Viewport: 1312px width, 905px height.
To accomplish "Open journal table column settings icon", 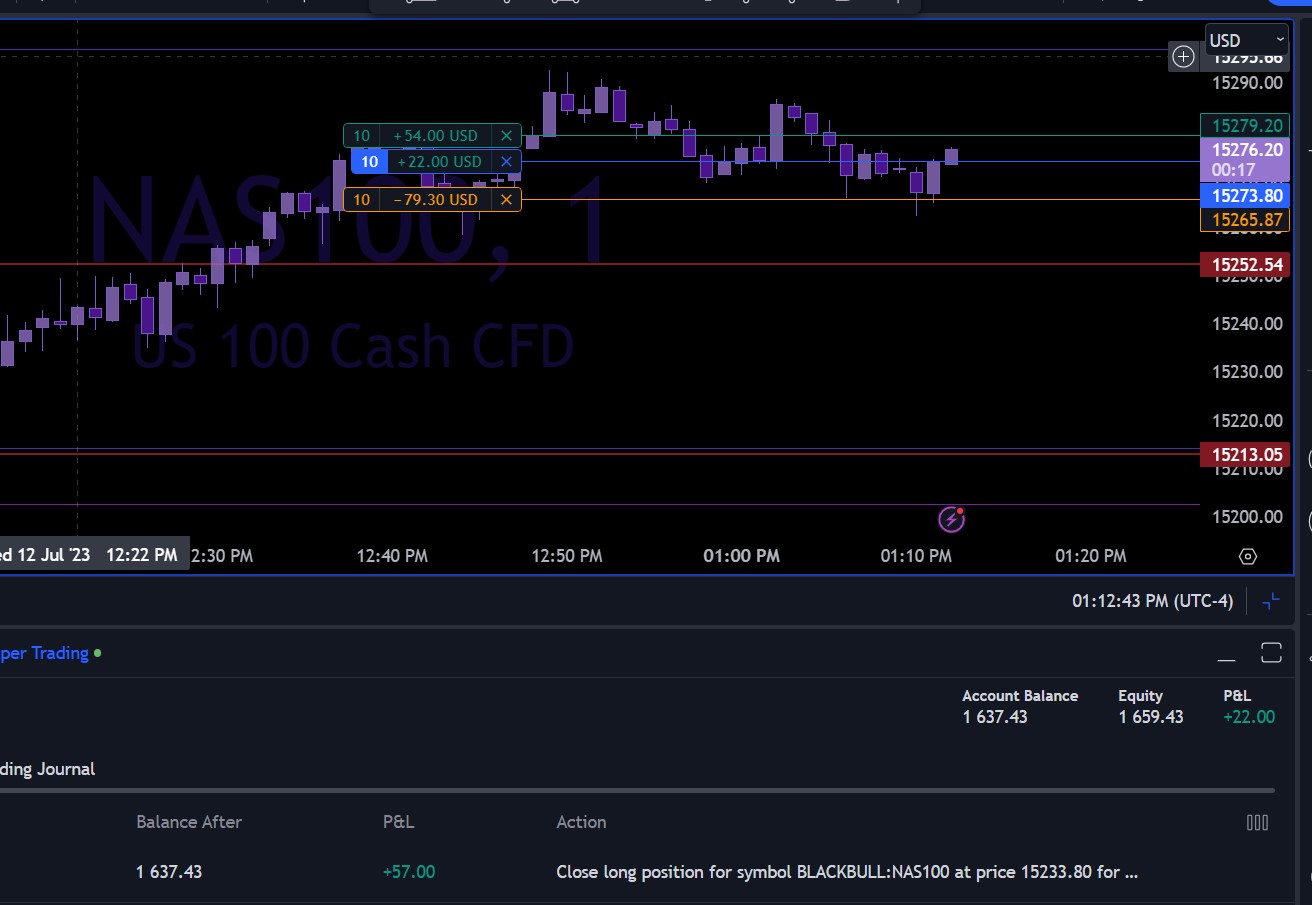I will click(x=1257, y=822).
